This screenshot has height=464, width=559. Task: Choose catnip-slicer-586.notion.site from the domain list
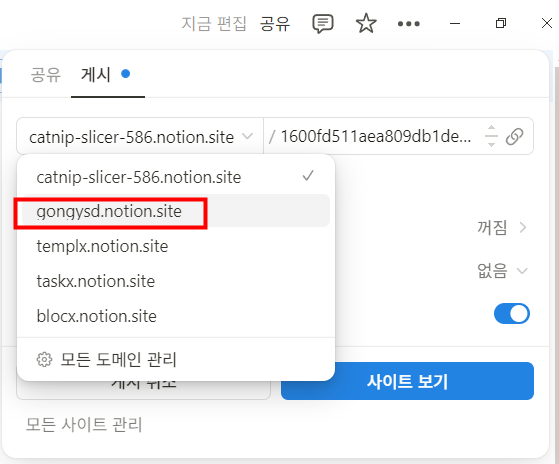(176, 177)
